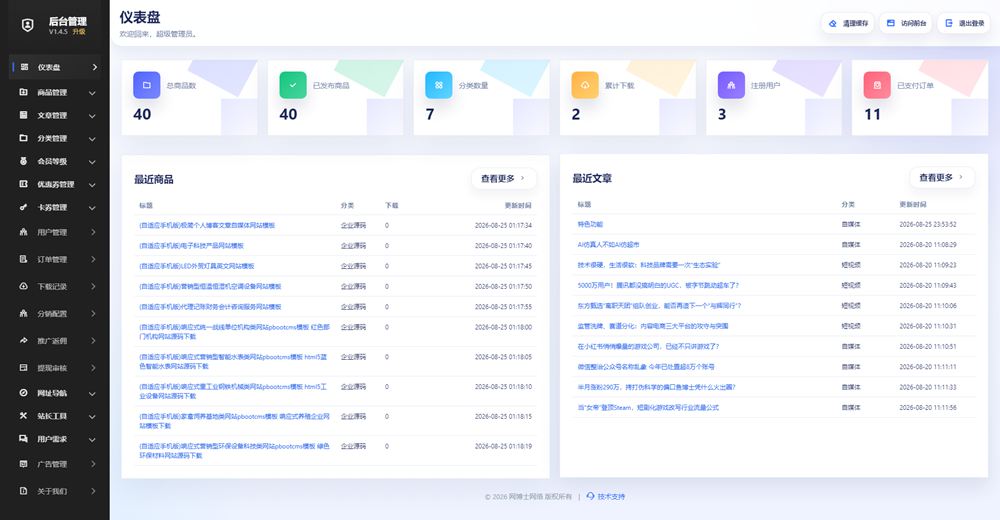Click the 退出登录 button label
The height and width of the screenshot is (520, 1000).
(x=971, y=23)
